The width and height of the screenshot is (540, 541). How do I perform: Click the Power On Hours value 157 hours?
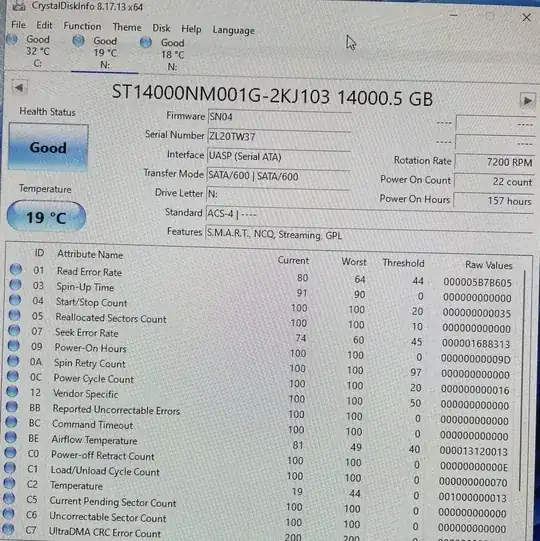493,200
